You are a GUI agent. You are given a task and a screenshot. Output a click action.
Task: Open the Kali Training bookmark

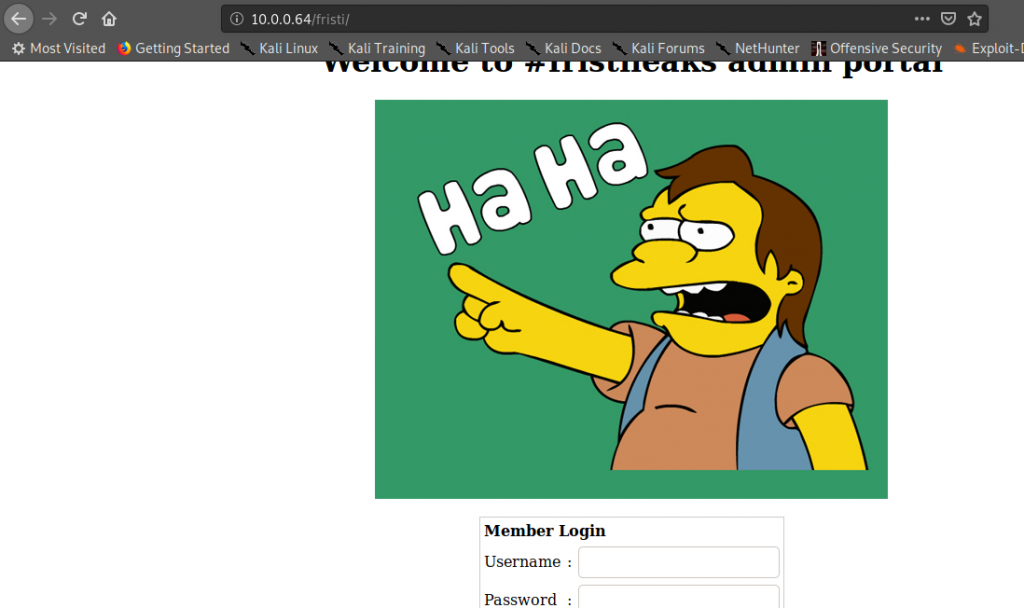[x=377, y=48]
